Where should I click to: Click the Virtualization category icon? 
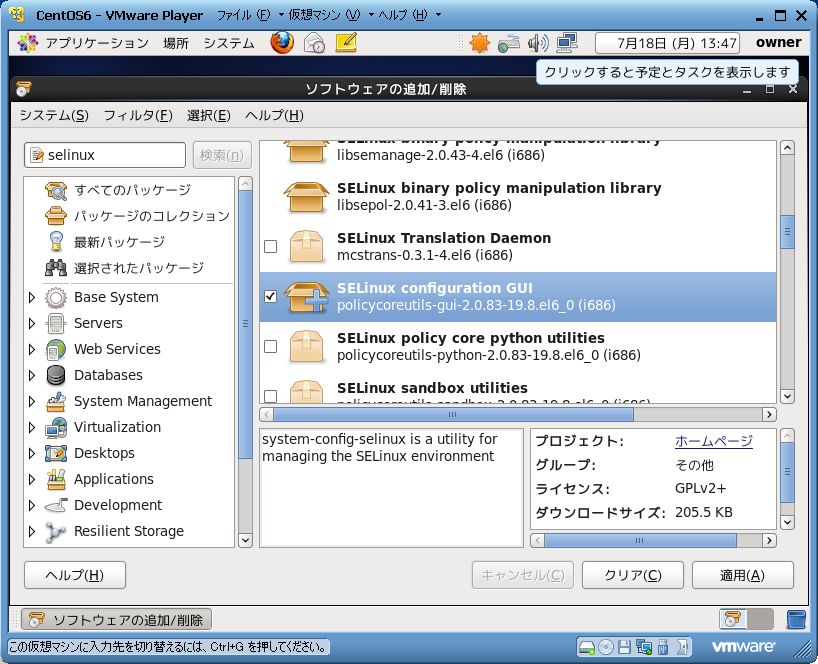56,428
